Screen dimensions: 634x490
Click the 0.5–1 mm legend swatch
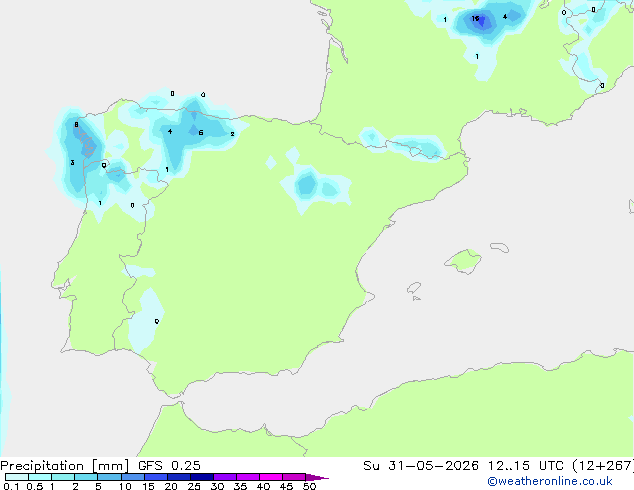40,477
